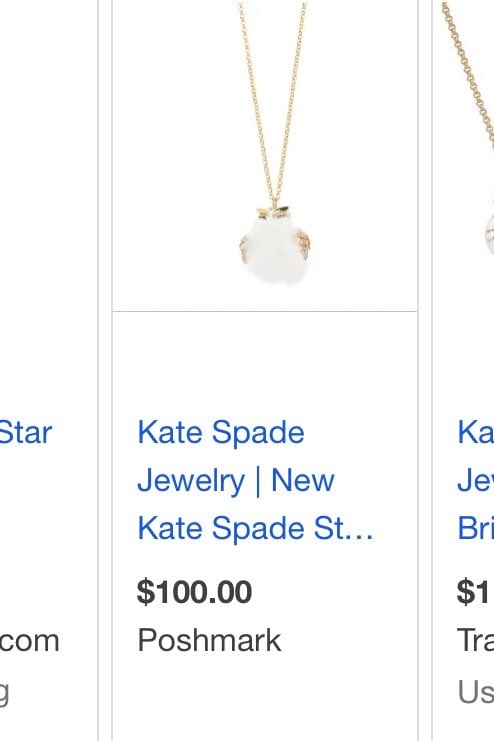Click the cut-off 'g' shipping text on left card
This screenshot has height=741, width=494.
pos(4,693)
